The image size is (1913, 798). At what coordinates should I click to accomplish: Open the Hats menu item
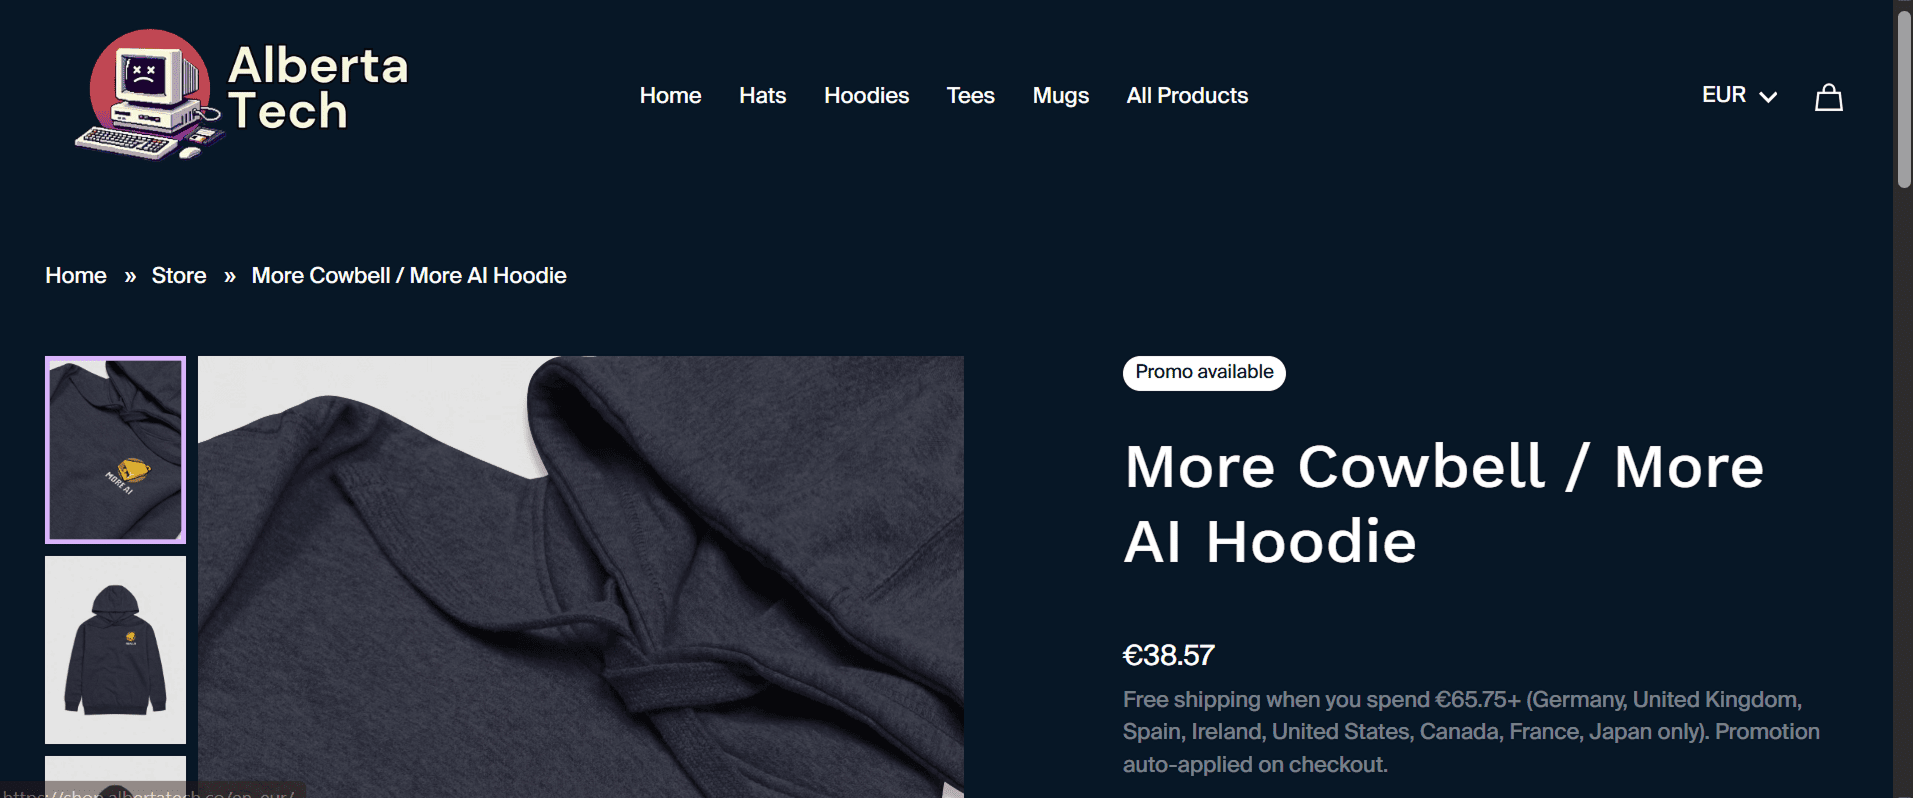pyautogui.click(x=762, y=96)
